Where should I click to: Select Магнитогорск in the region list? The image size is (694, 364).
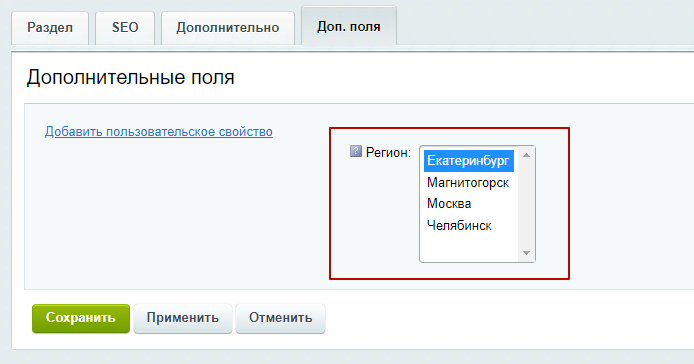pos(469,182)
